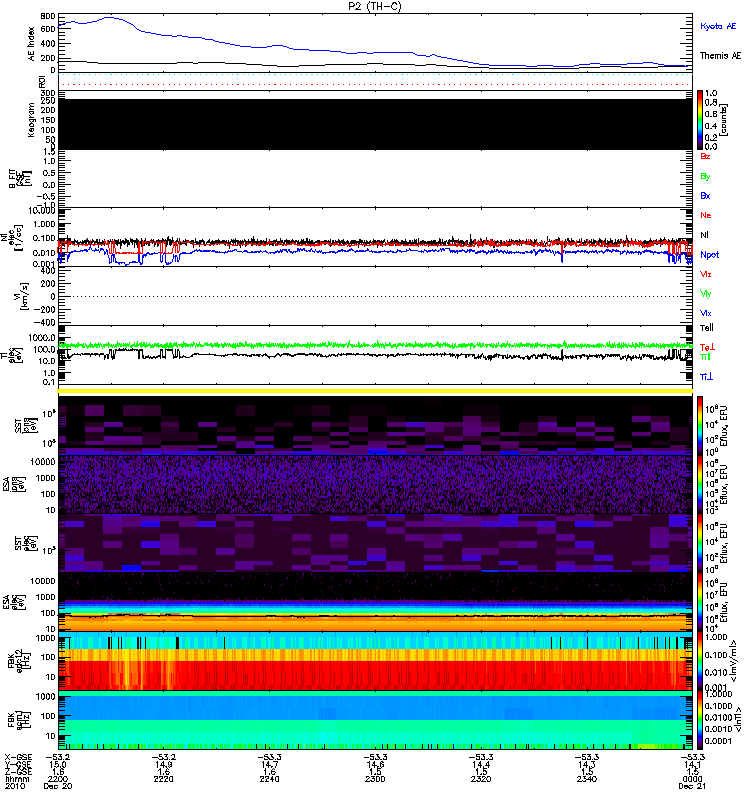Image resolution: width=750 pixels, height=800 pixels.
Task: Select the blue 'Npot' legend label
Action: point(709,255)
